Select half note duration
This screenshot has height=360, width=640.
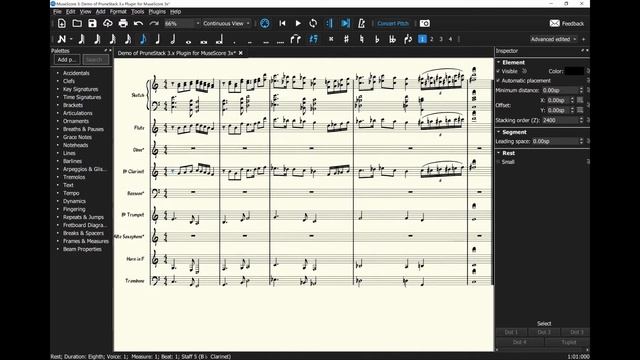point(173,39)
